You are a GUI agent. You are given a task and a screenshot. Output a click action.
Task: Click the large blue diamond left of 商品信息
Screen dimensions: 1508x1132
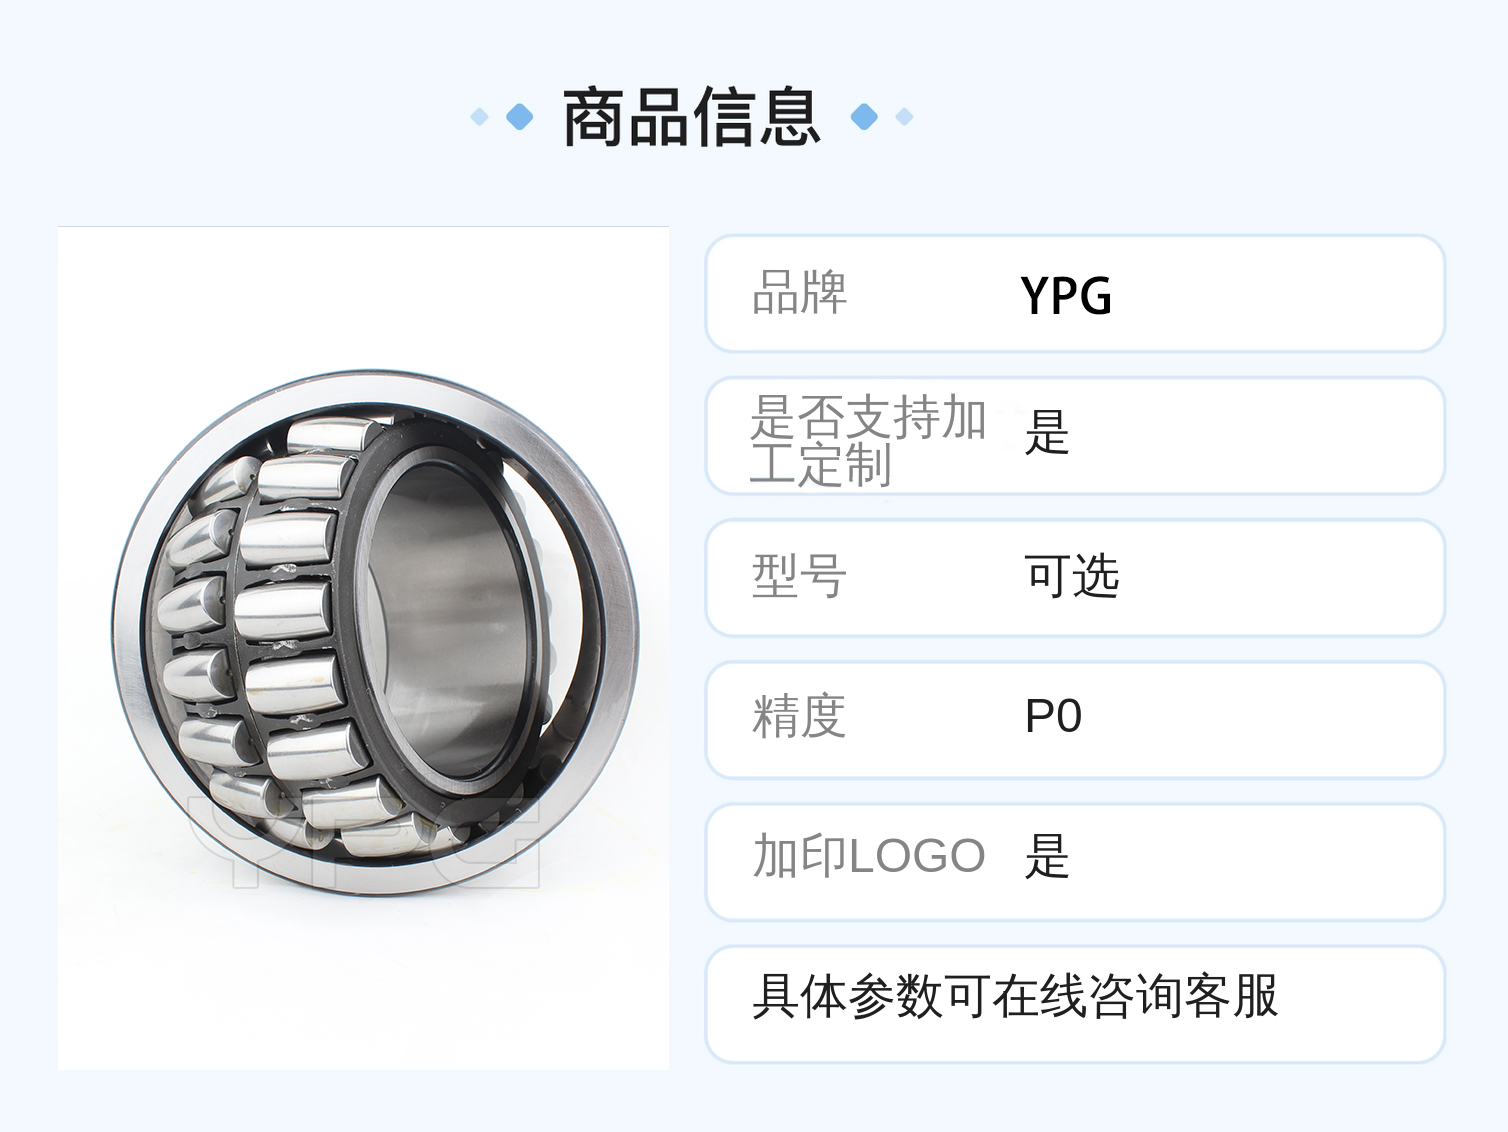[x=520, y=117]
